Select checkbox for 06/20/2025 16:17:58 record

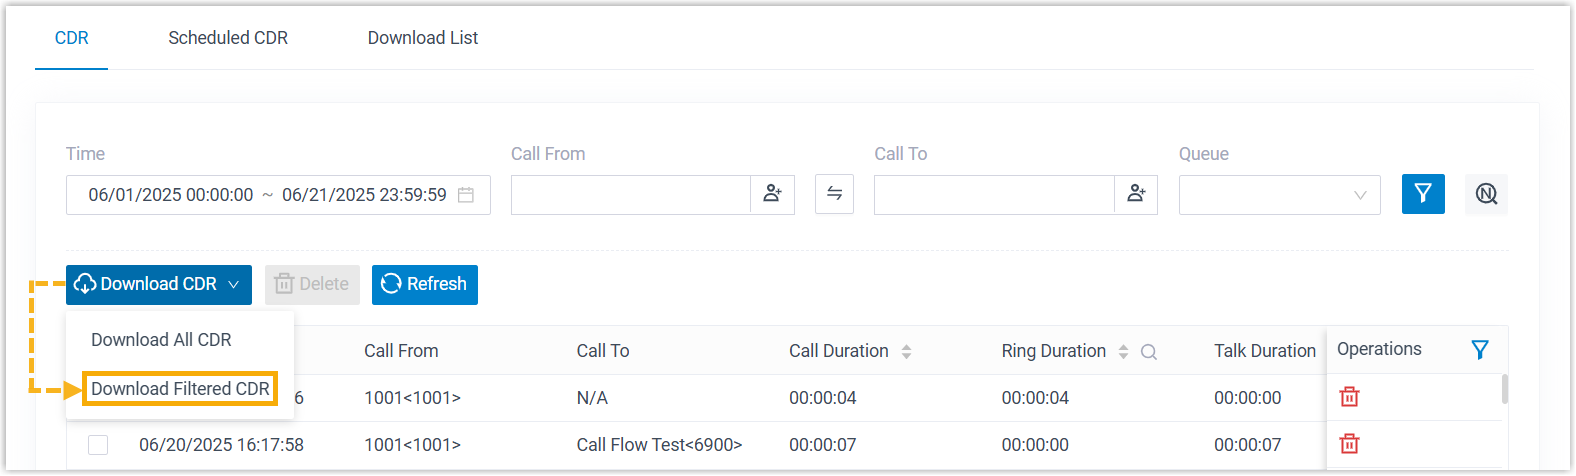[x=98, y=445]
